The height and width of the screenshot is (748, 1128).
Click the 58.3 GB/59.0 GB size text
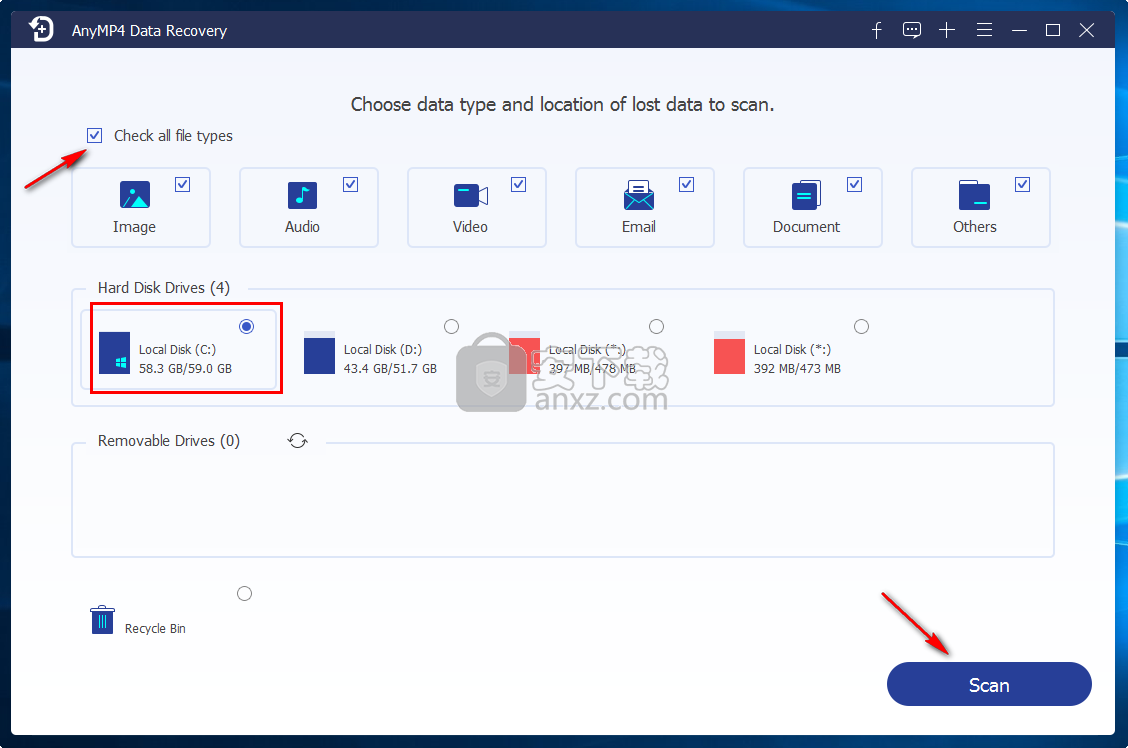point(186,368)
